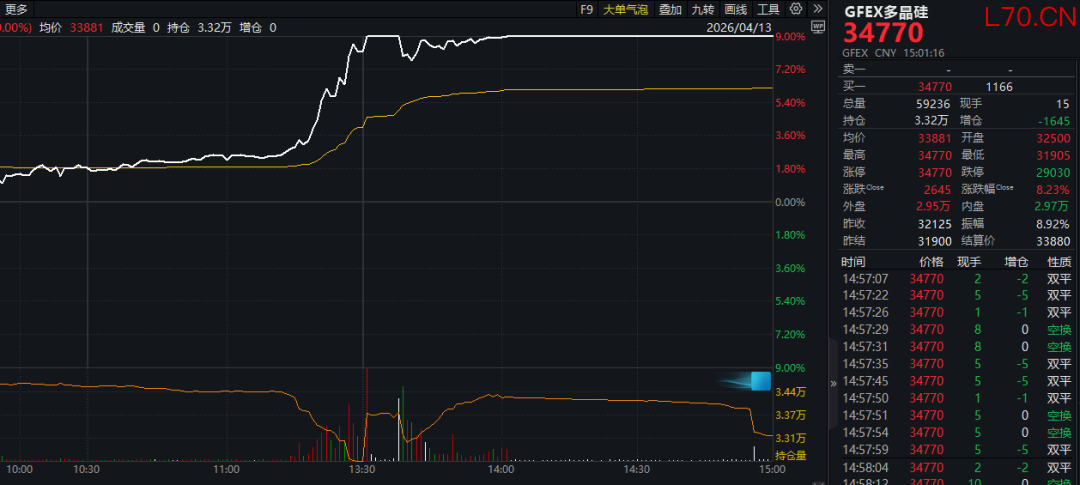The width and height of the screenshot is (1080, 485).
Task: Toggle the 九转 indicator
Action: [703, 9]
